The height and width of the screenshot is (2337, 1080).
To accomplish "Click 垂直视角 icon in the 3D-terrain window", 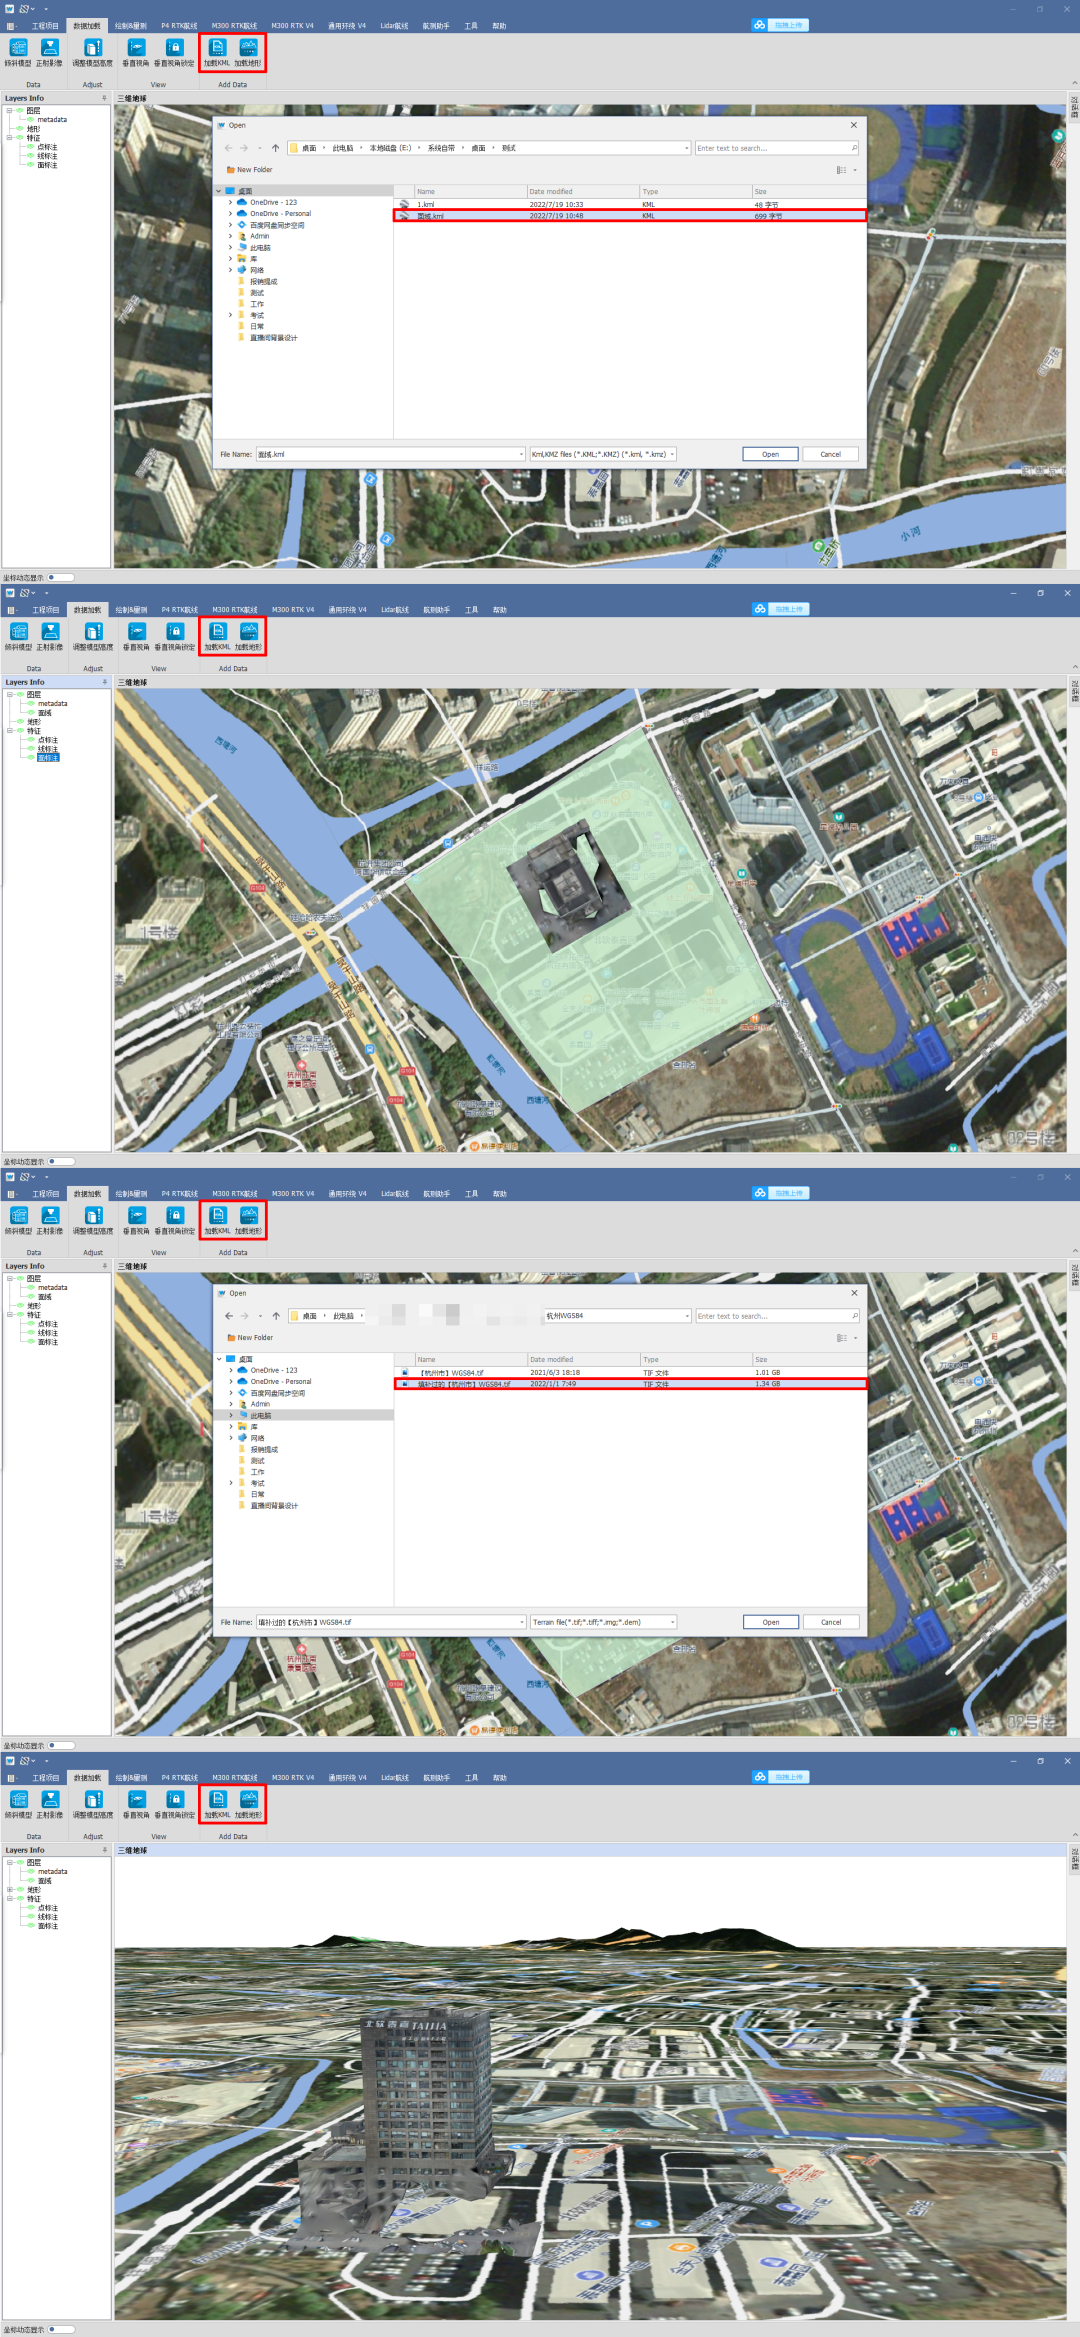I will [137, 1800].
